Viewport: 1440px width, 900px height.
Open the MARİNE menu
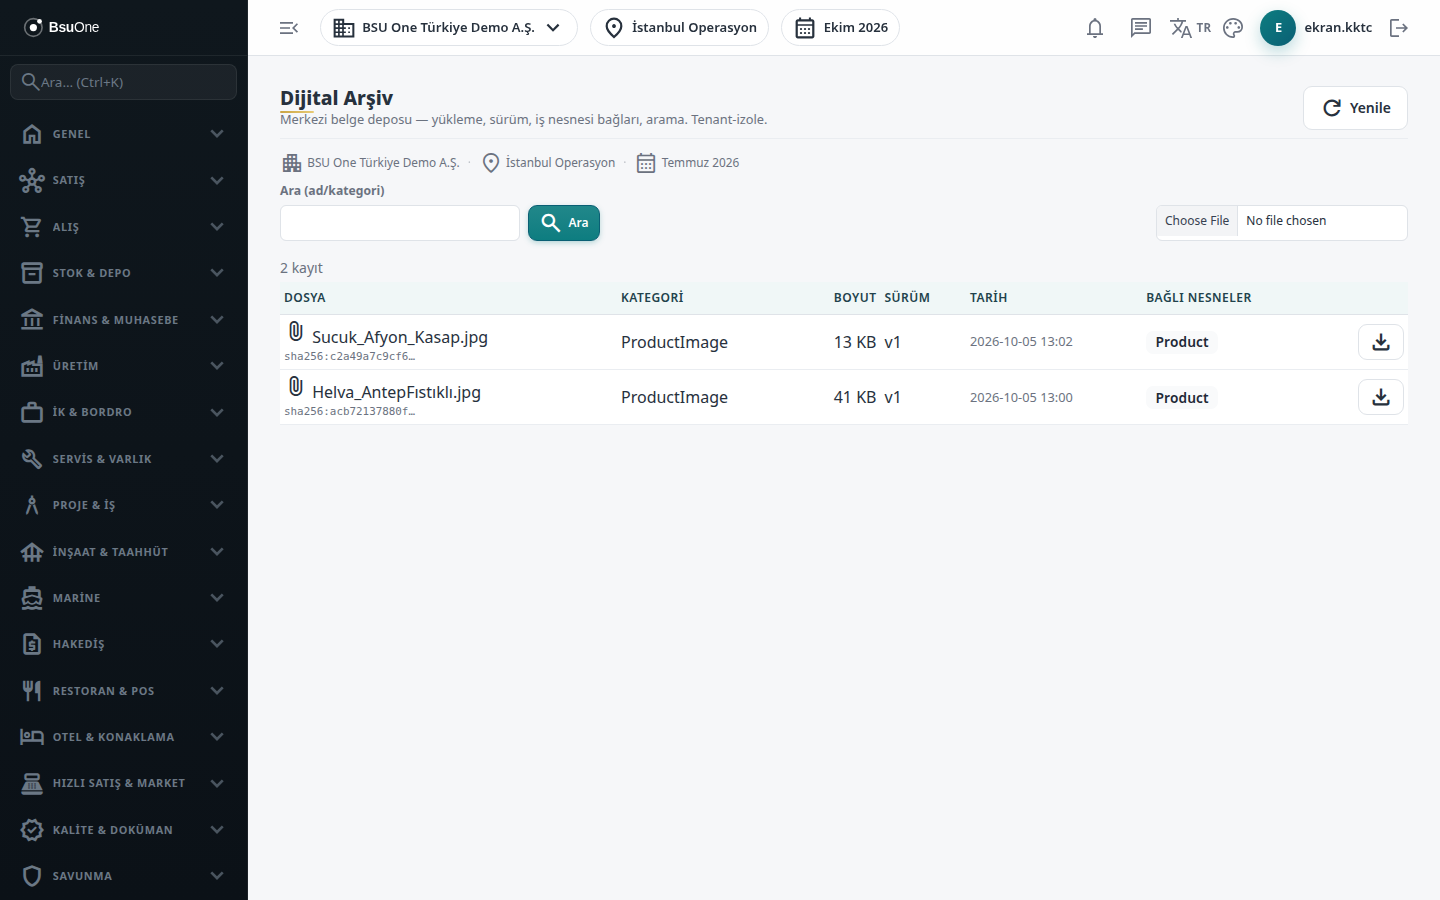tap(124, 598)
